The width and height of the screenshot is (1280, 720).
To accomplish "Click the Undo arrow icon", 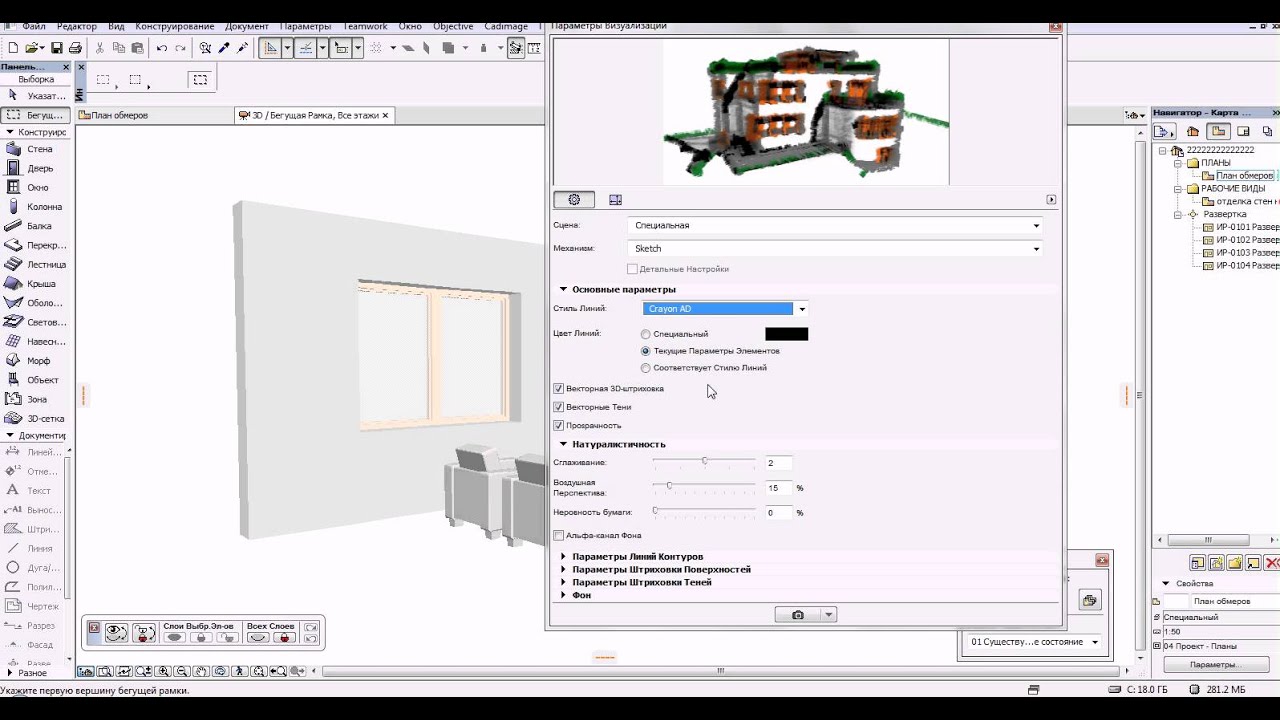I will point(162,48).
